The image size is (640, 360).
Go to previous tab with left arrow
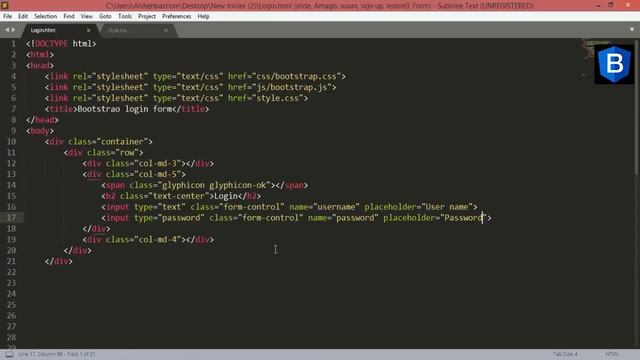[7, 30]
